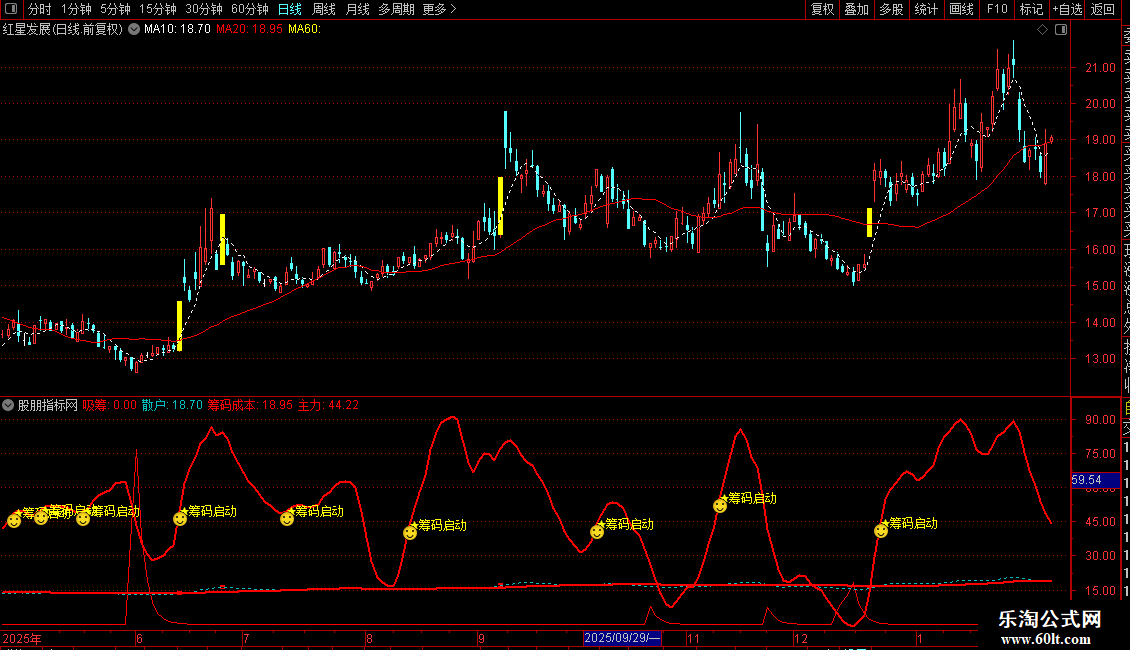1130x650 pixels.
Task: Click the 返回 back button
Action: pos(1103,9)
